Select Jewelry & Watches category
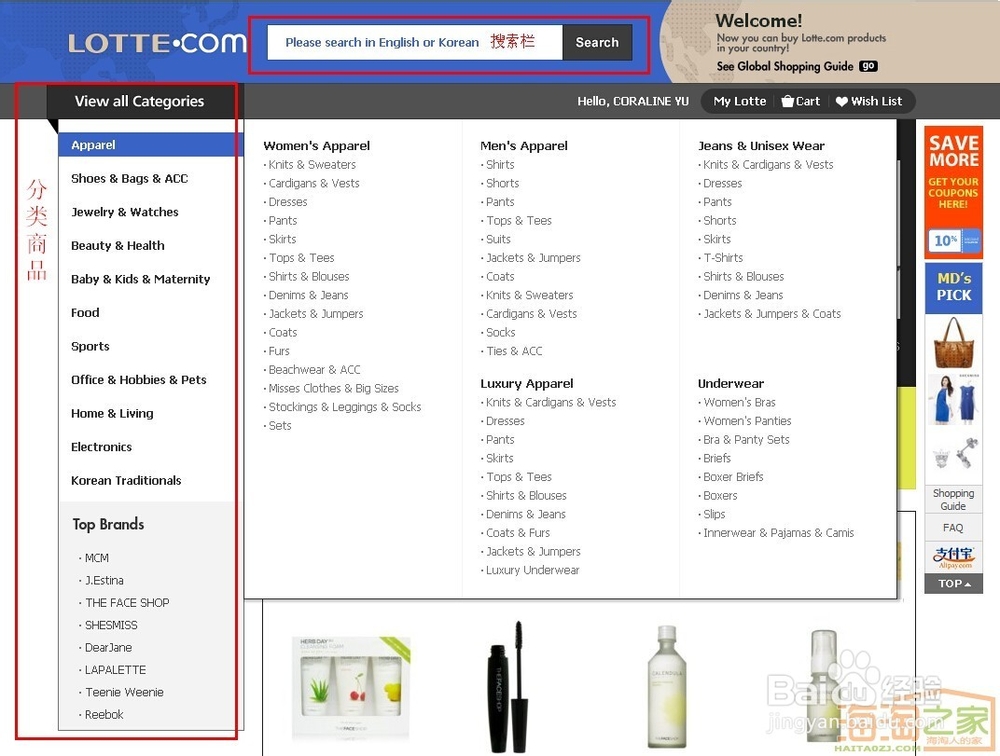 point(124,212)
